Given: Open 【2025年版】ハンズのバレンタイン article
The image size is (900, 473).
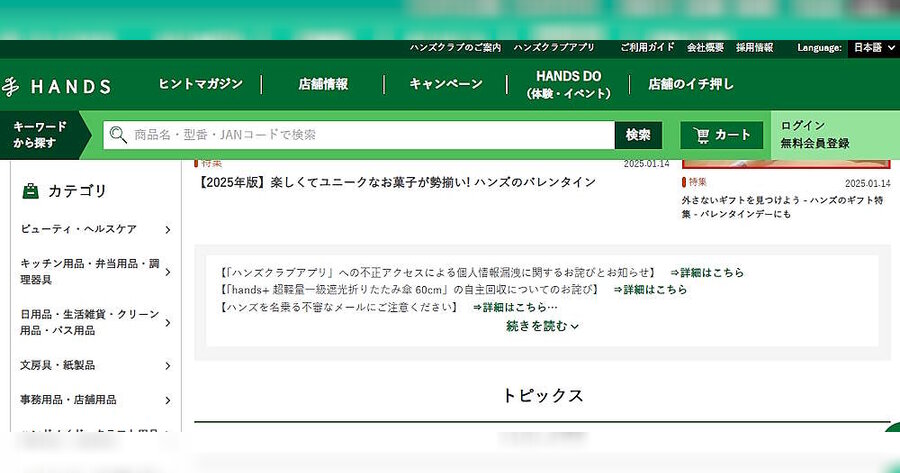Looking at the screenshot, I should point(397,183).
